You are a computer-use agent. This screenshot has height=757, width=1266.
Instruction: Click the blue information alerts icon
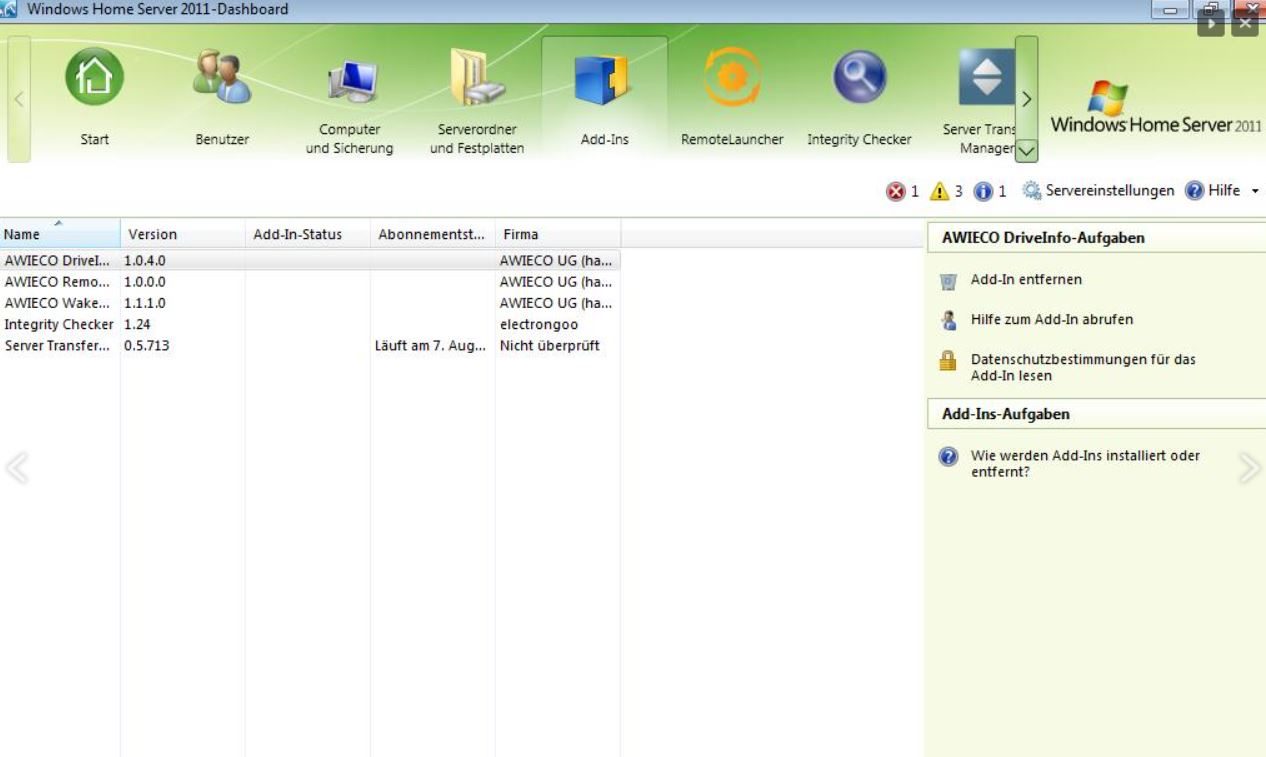pos(983,191)
